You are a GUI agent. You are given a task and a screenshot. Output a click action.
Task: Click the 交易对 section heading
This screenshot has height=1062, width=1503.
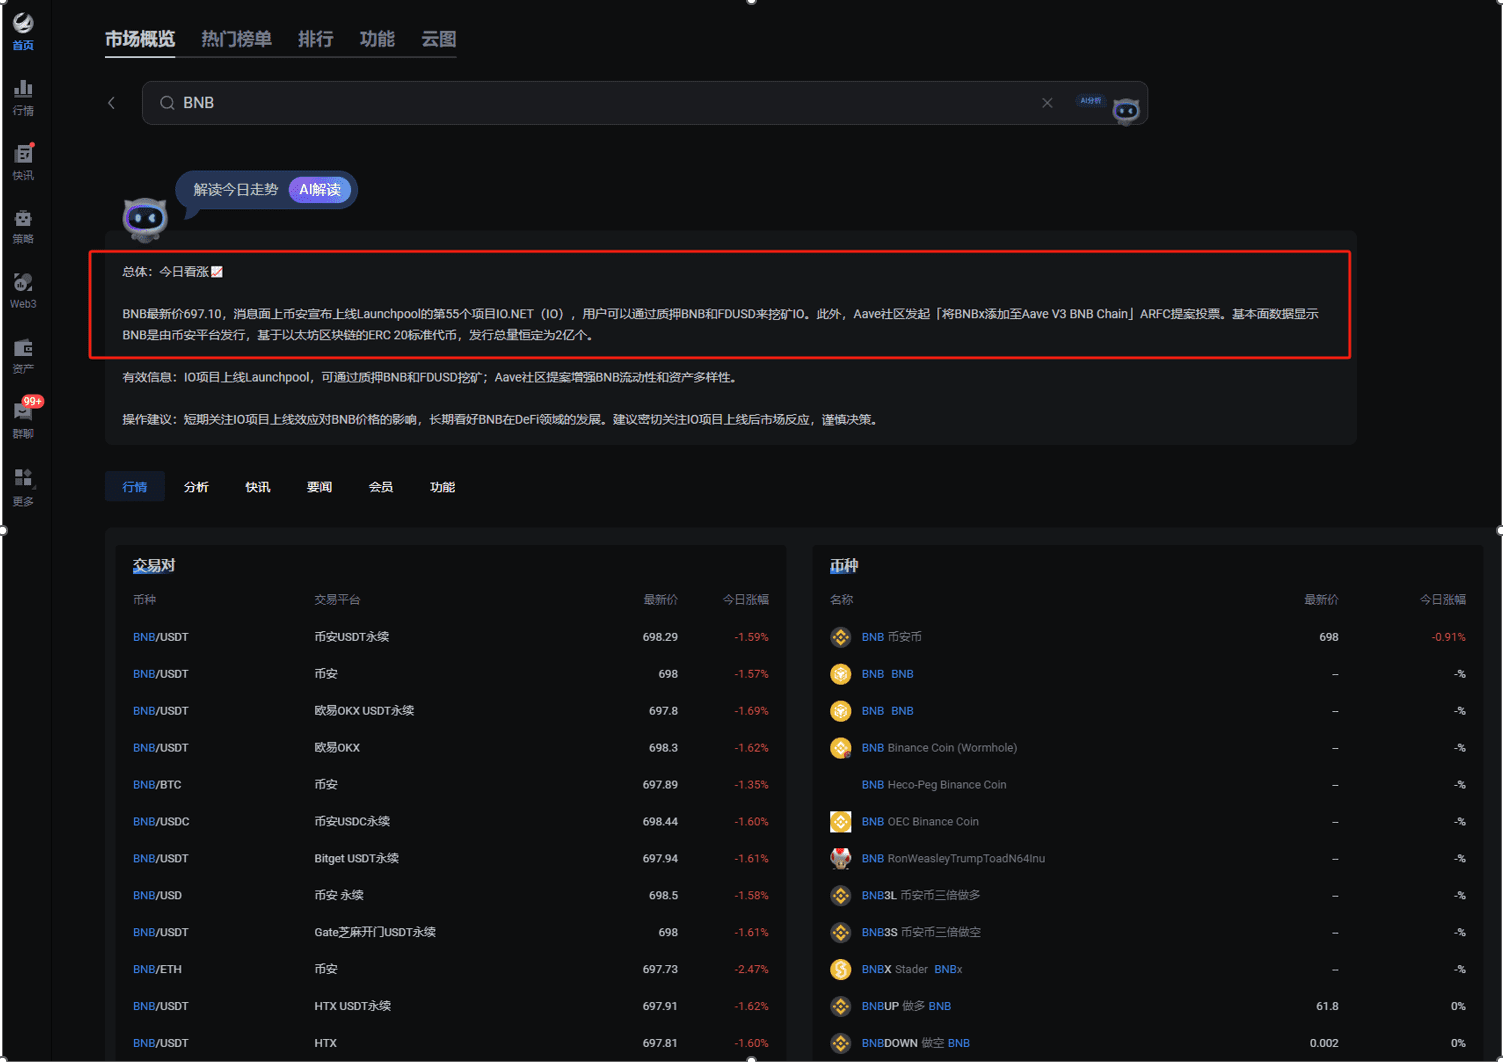click(154, 566)
